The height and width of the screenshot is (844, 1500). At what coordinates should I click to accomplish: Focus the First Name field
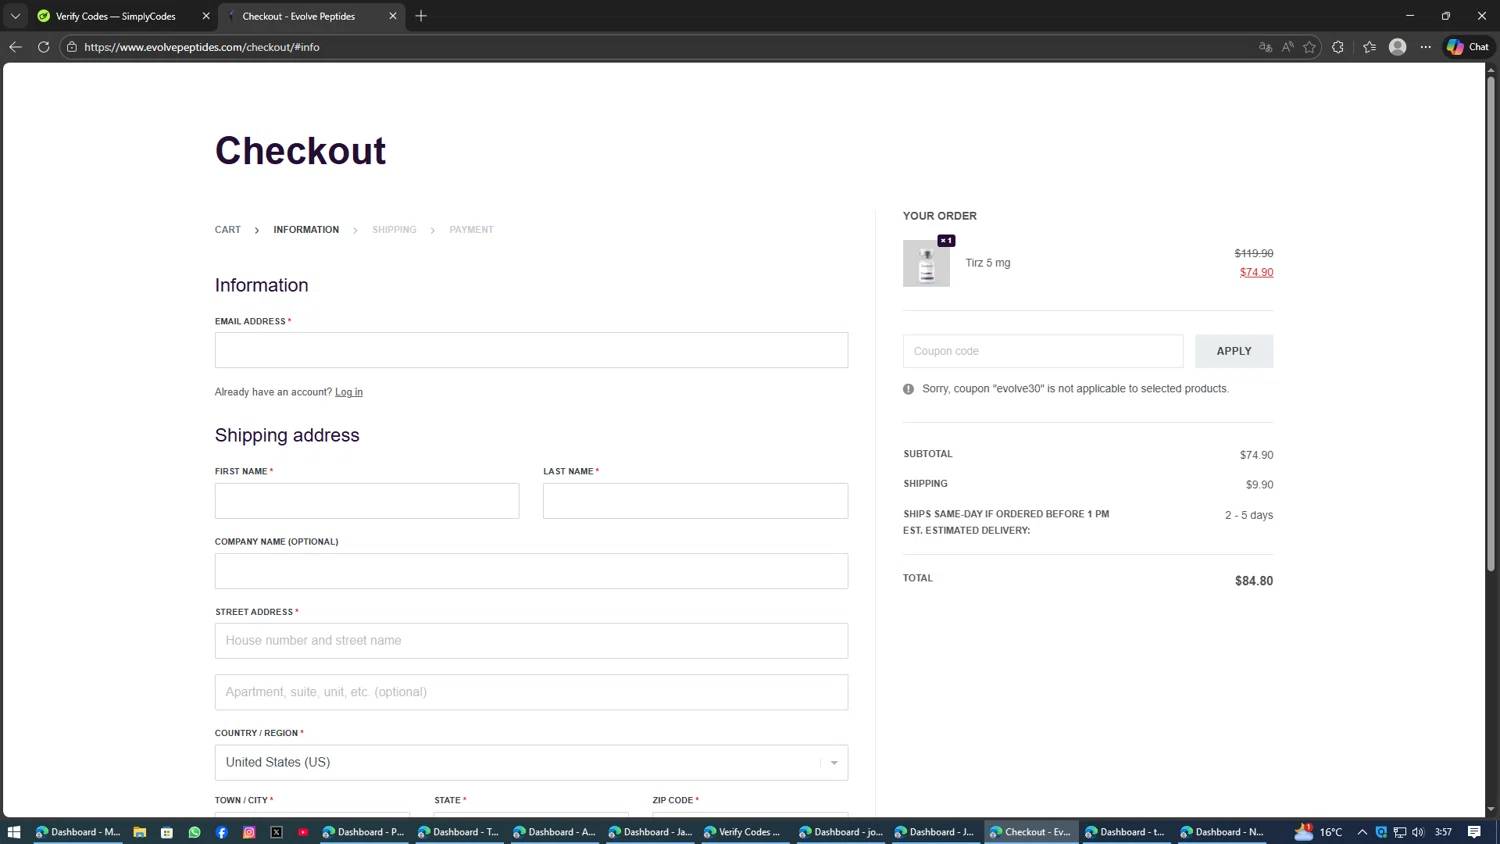point(367,501)
